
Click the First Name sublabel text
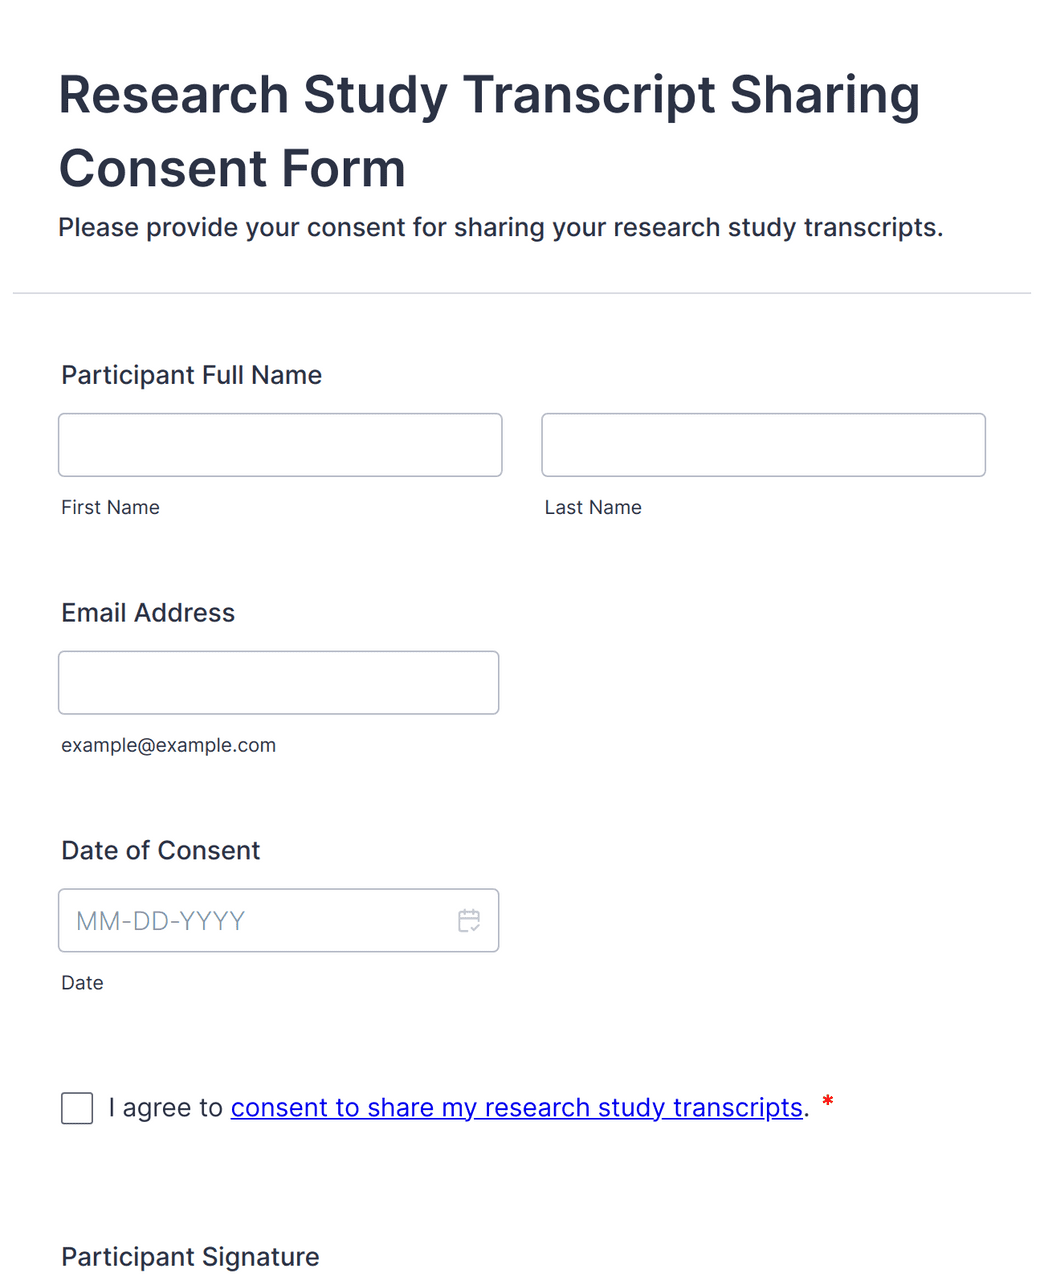[x=110, y=508]
